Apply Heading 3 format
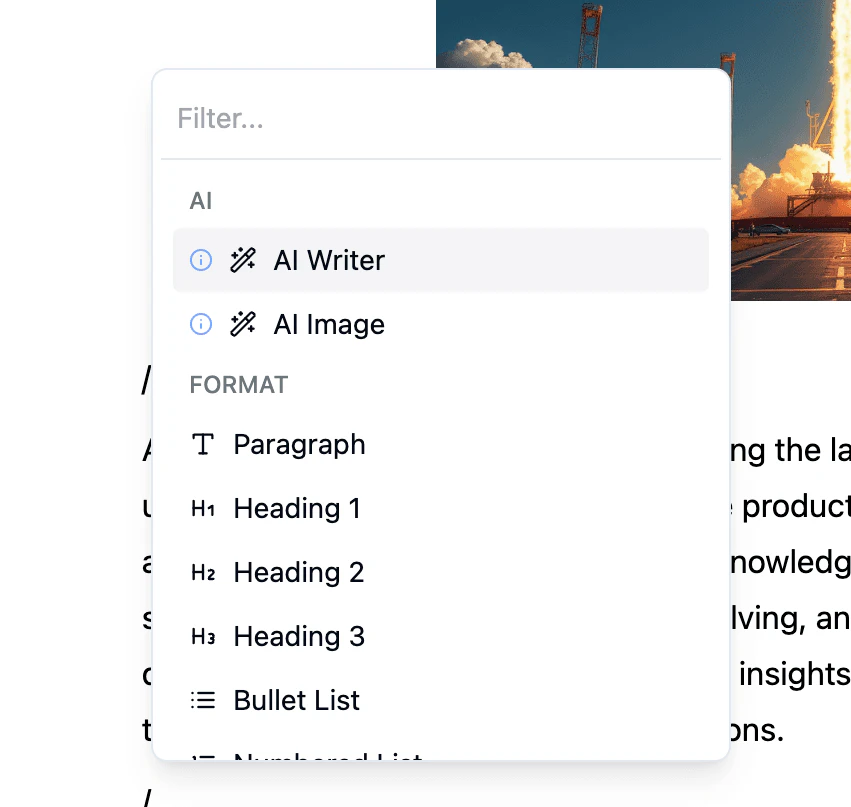 tap(298, 637)
